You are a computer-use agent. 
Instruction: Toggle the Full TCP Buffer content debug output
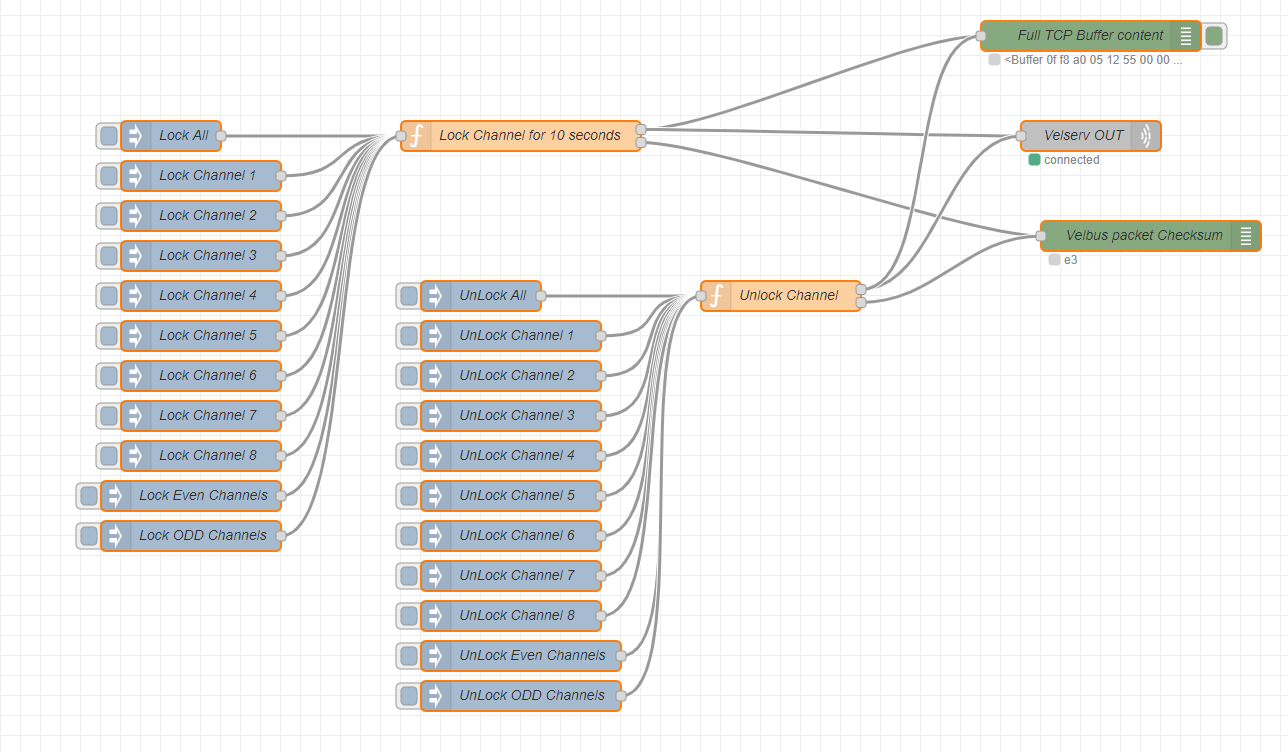(x=1214, y=36)
